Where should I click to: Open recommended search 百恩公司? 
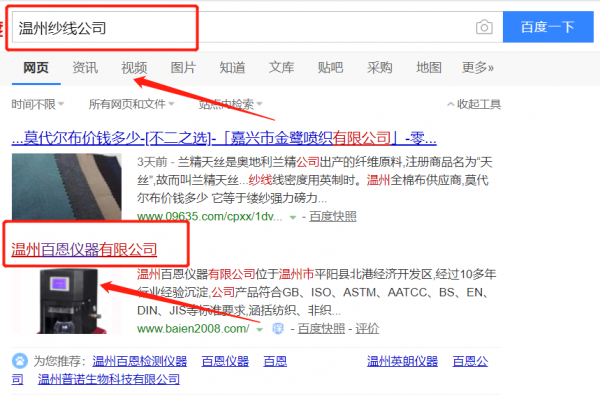coord(470,361)
